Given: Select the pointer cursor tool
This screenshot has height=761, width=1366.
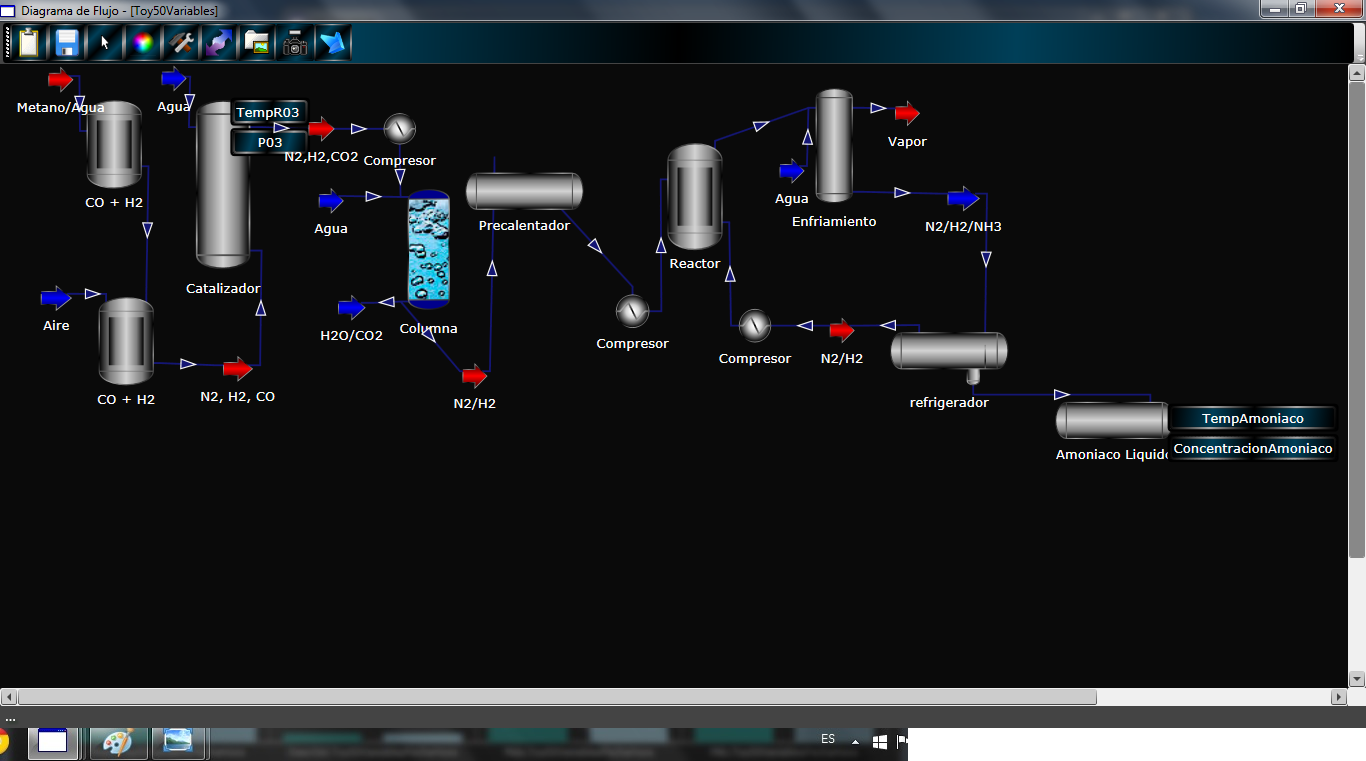Looking at the screenshot, I should 105,43.
